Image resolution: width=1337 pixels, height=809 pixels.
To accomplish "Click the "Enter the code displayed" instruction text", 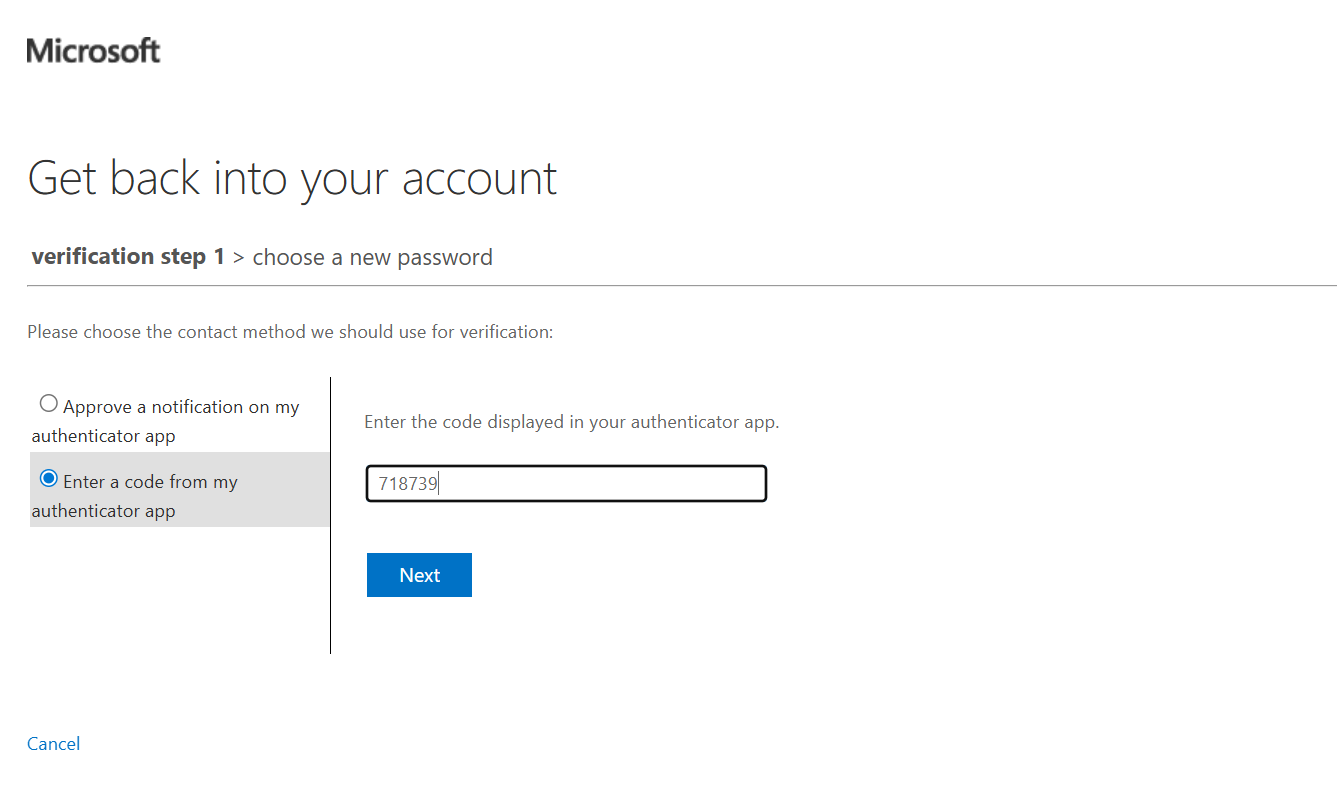I will point(571,422).
